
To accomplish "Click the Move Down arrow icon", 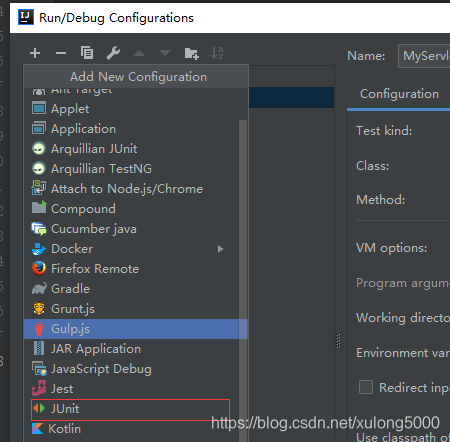I will 165,53.
